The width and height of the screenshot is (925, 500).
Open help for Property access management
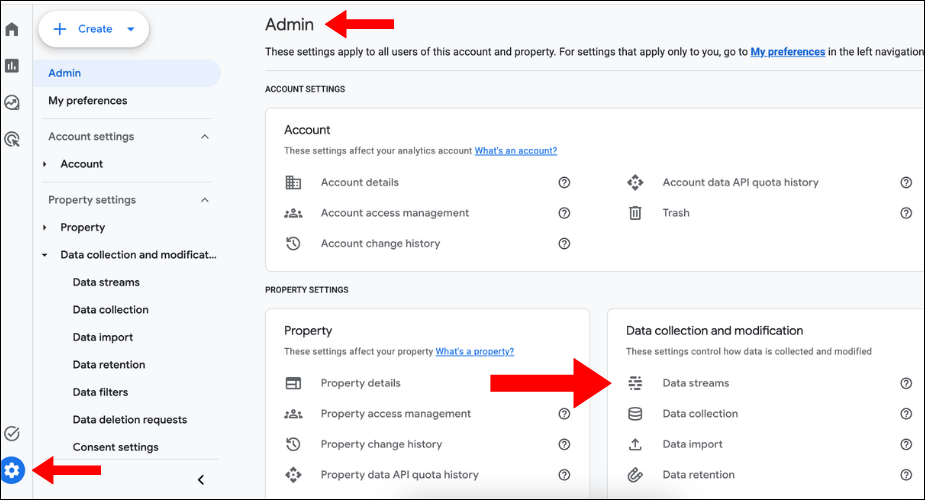coord(564,414)
